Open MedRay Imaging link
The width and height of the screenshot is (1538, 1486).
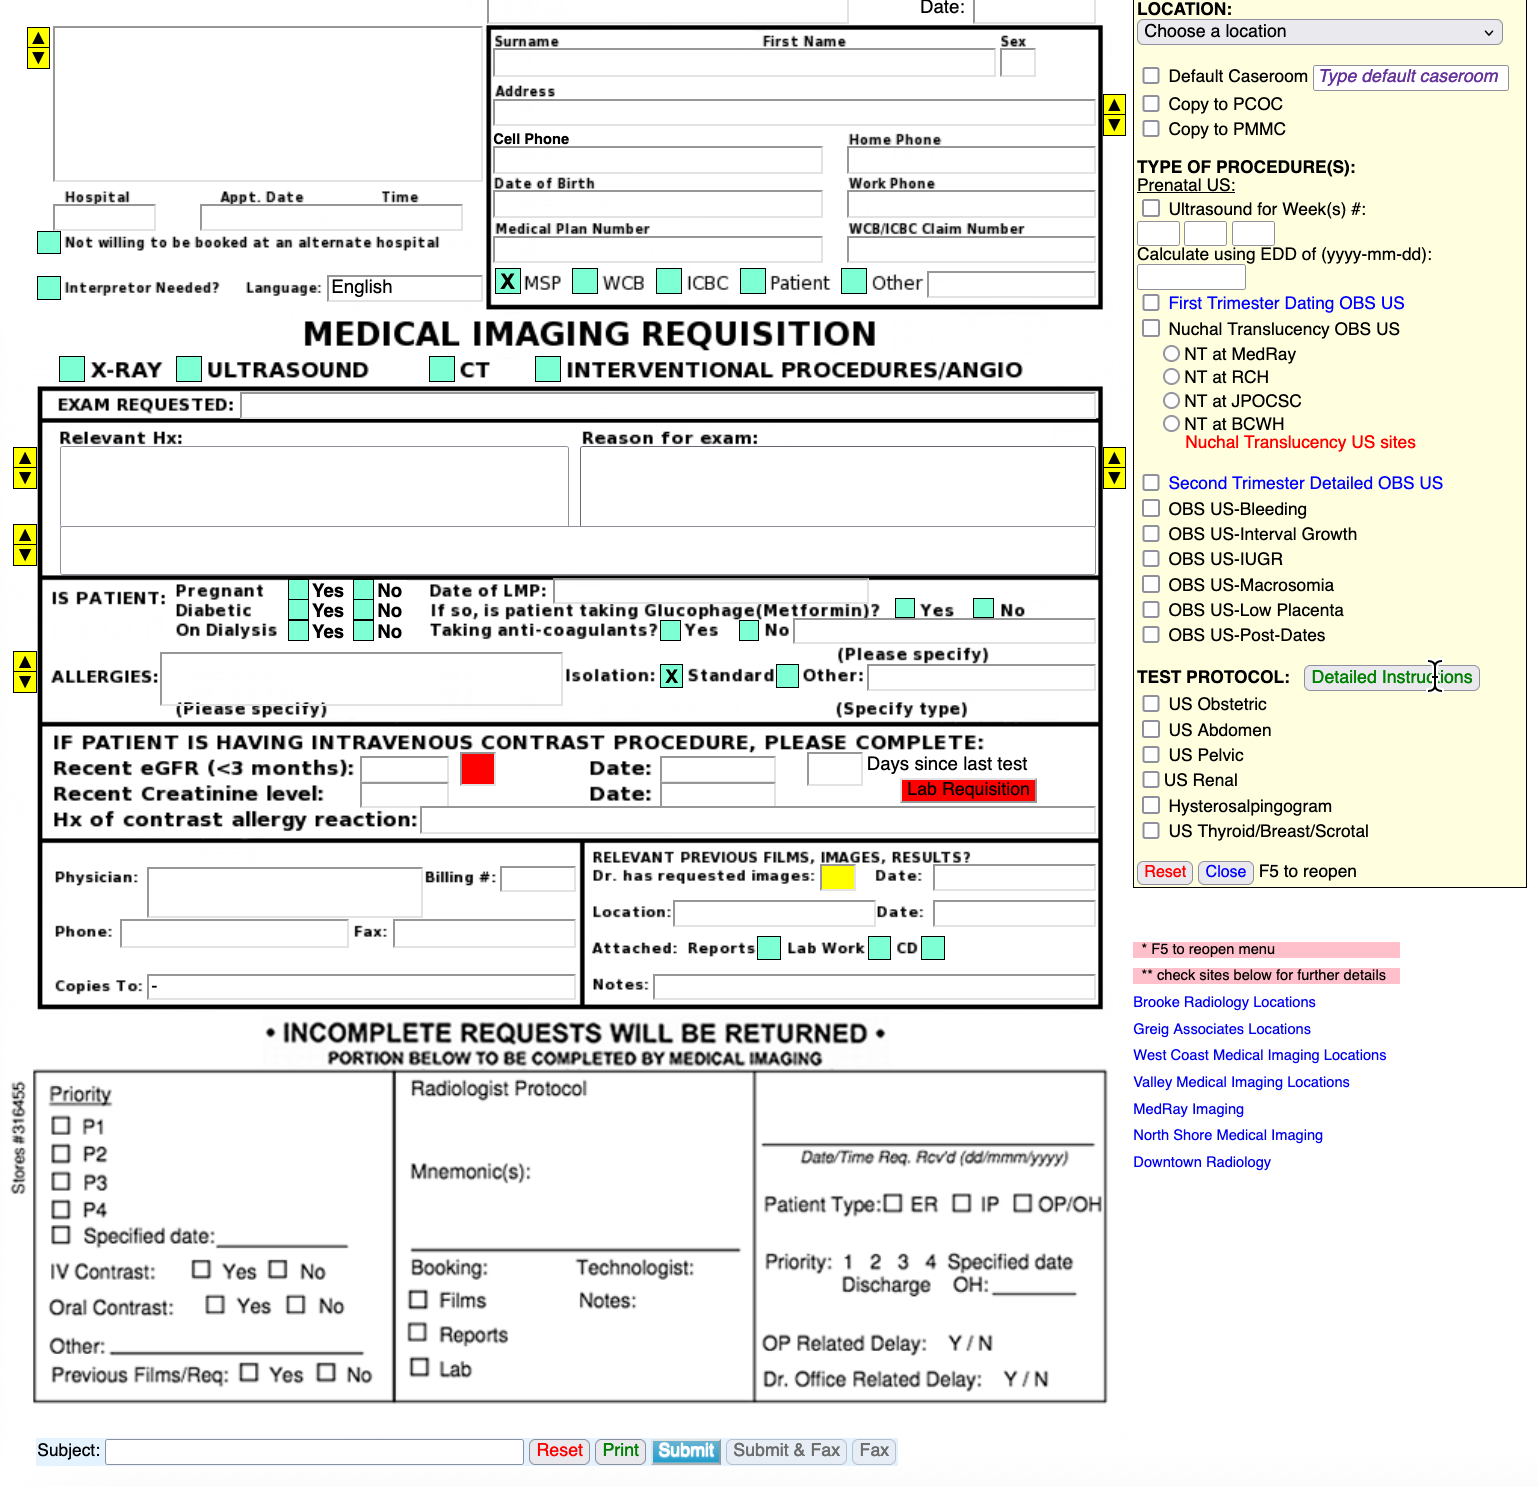coord(1189,1109)
